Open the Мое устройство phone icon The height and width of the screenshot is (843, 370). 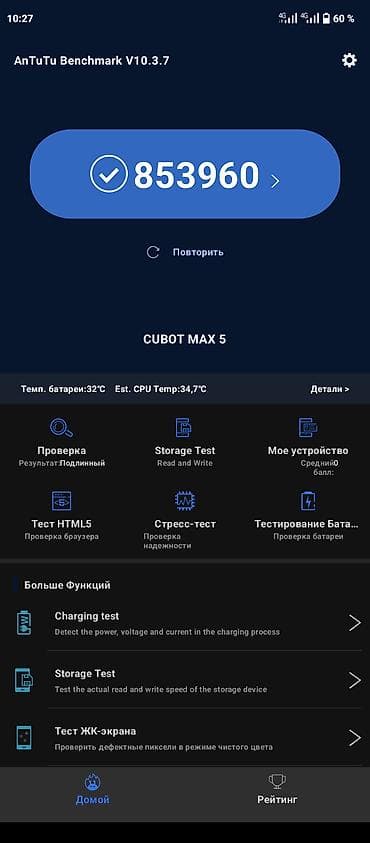tap(308, 428)
